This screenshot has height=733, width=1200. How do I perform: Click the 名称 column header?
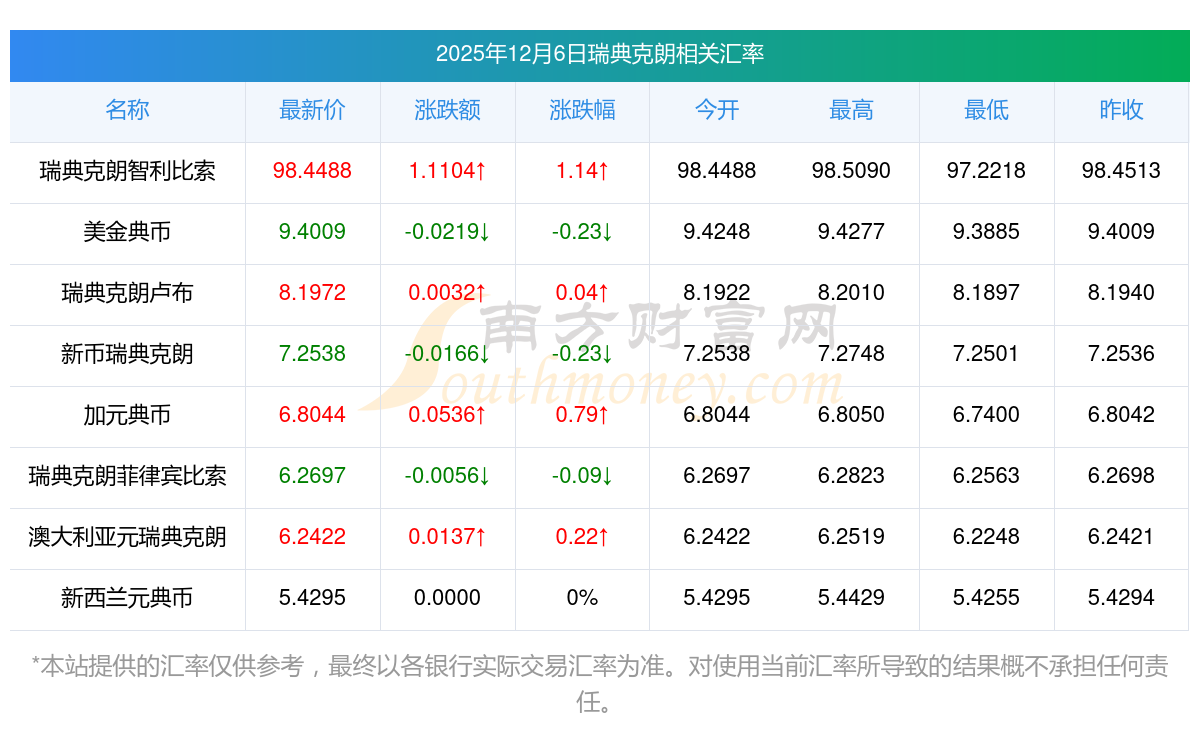pos(127,110)
